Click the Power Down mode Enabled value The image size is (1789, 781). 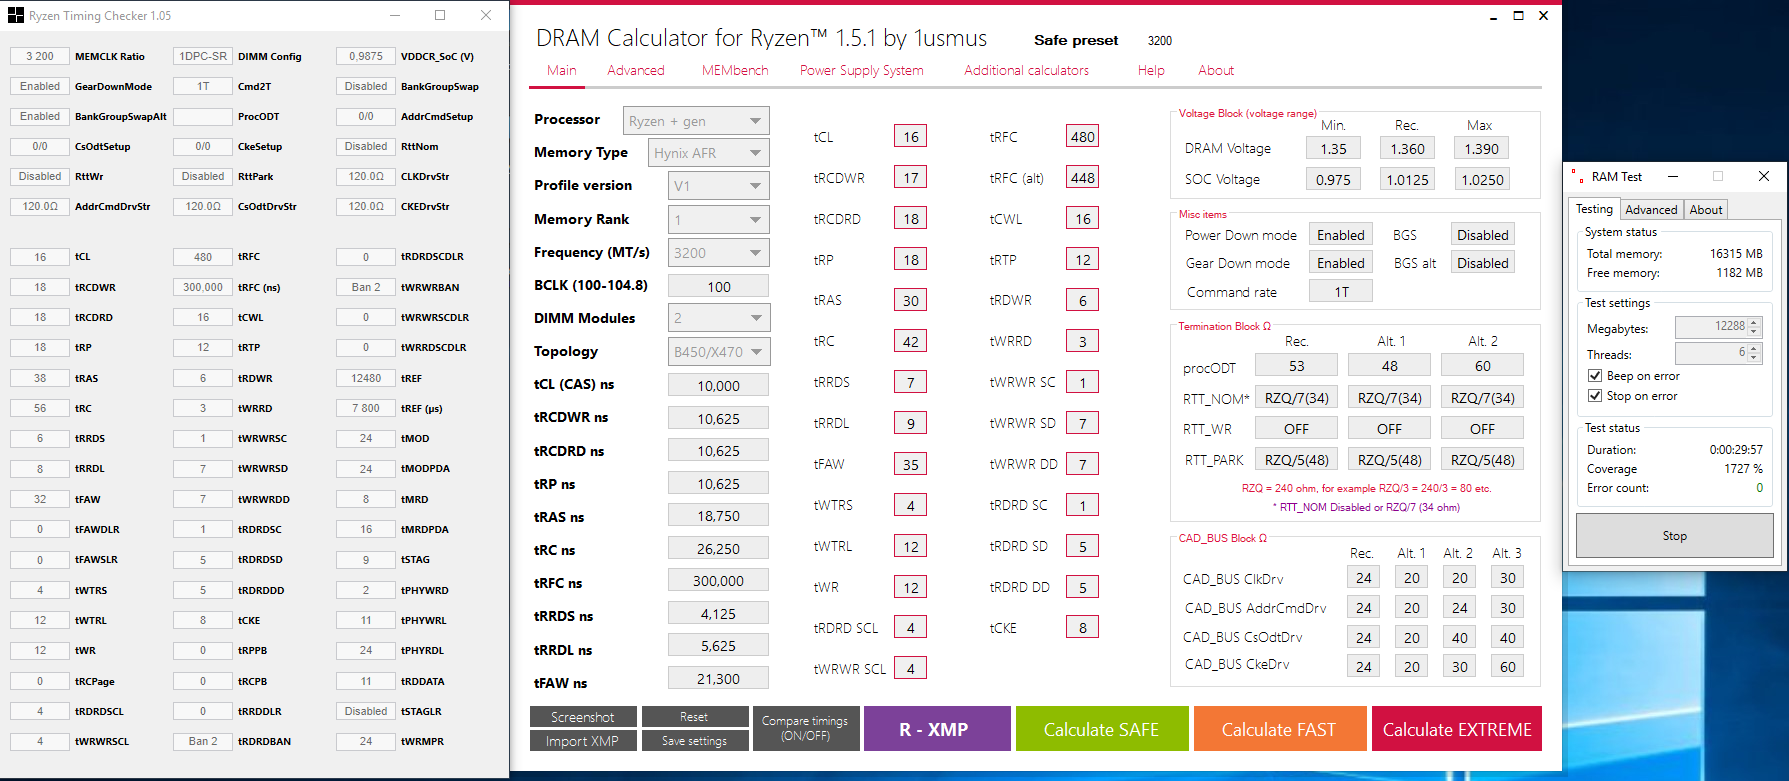coord(1340,235)
